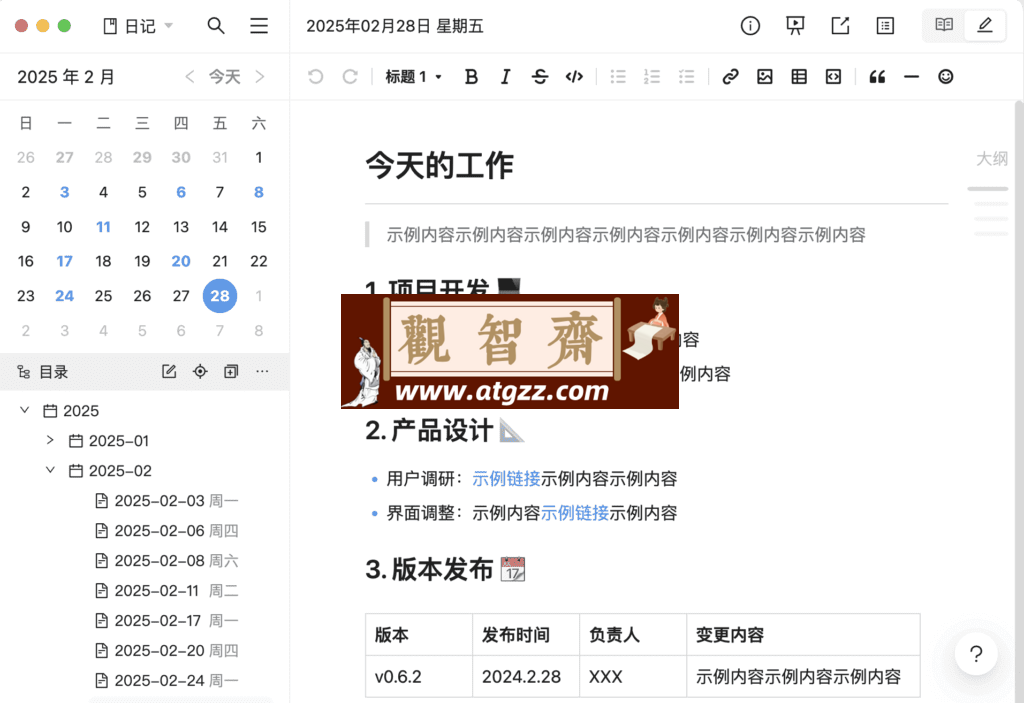This screenshot has width=1024, height=703.
Task: Click table cell 2024.2.28
Action: [x=526, y=677]
